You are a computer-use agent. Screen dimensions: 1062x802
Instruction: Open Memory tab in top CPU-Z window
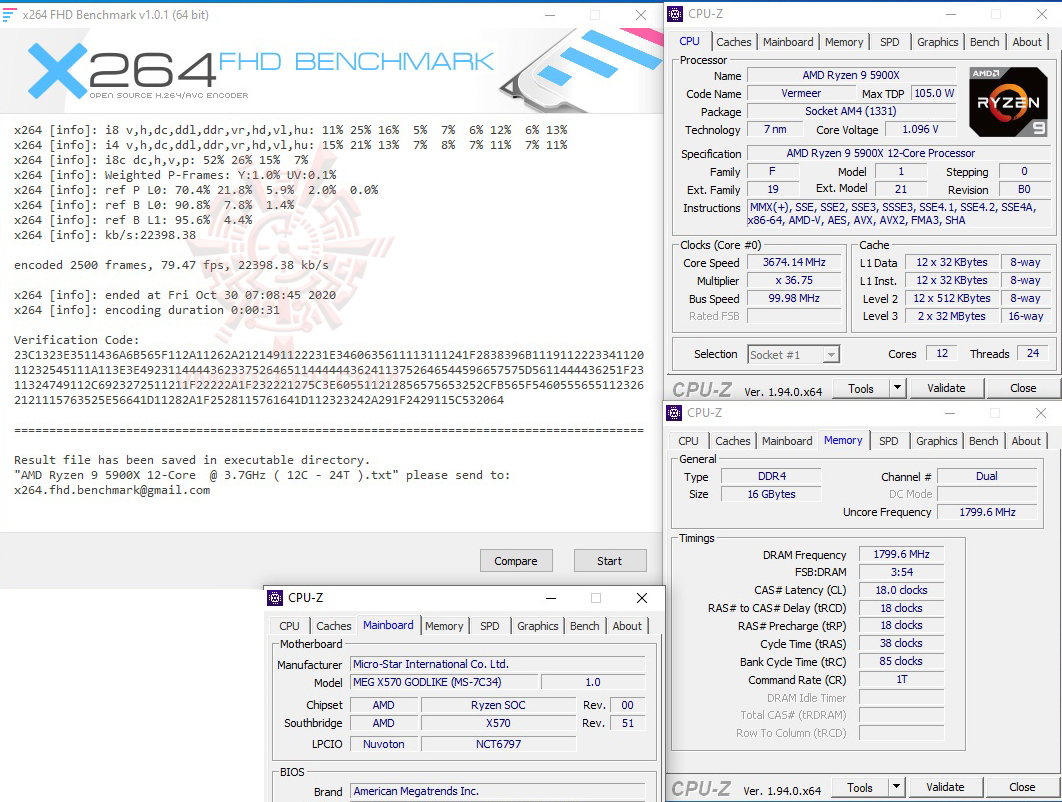tap(844, 42)
